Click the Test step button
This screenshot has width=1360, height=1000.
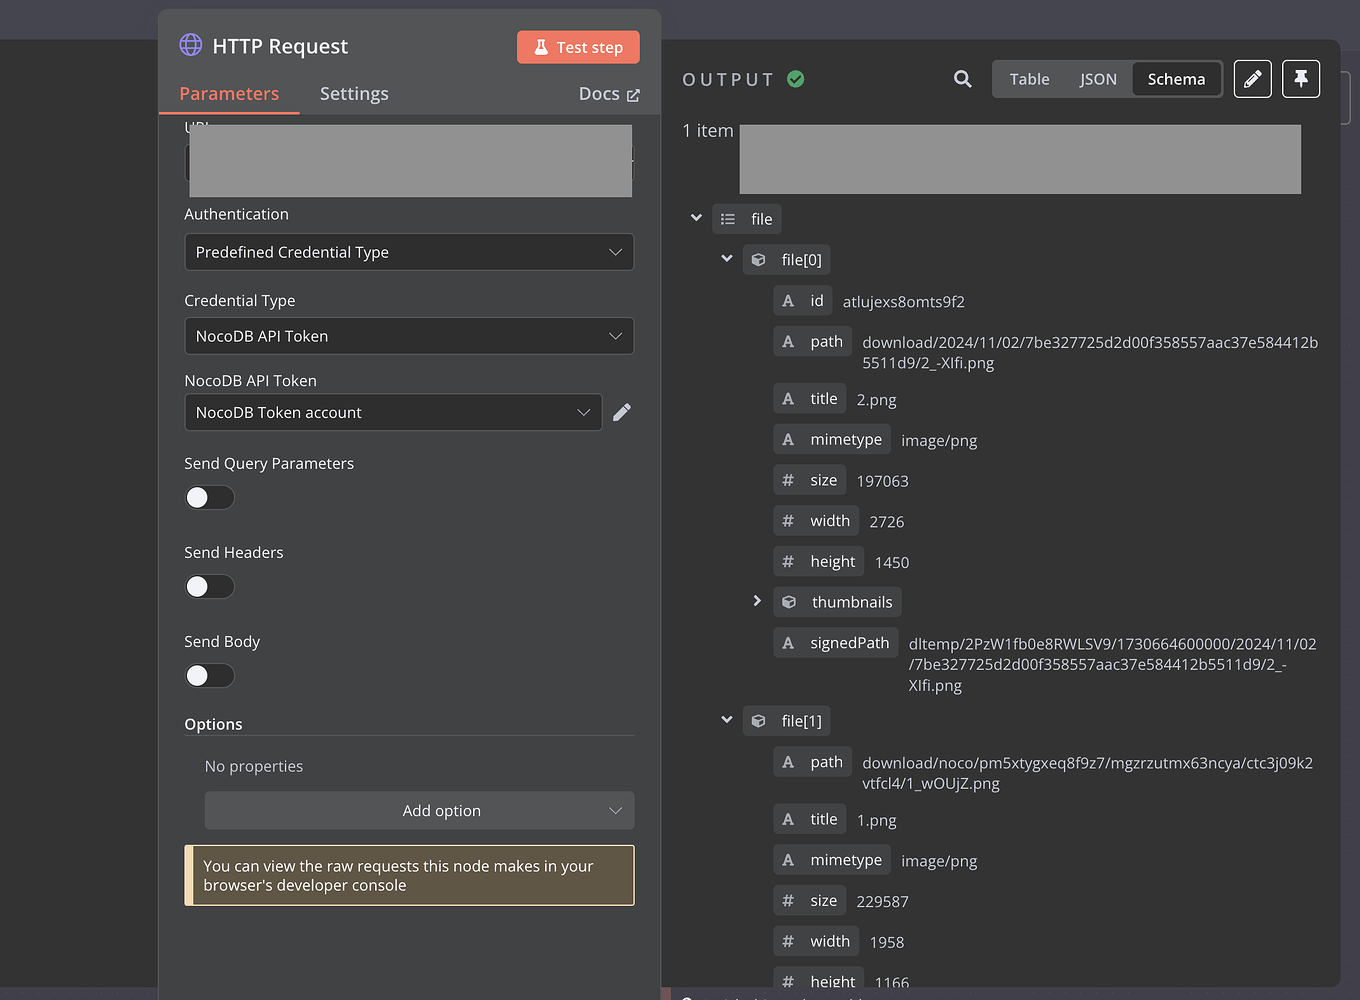coord(578,46)
